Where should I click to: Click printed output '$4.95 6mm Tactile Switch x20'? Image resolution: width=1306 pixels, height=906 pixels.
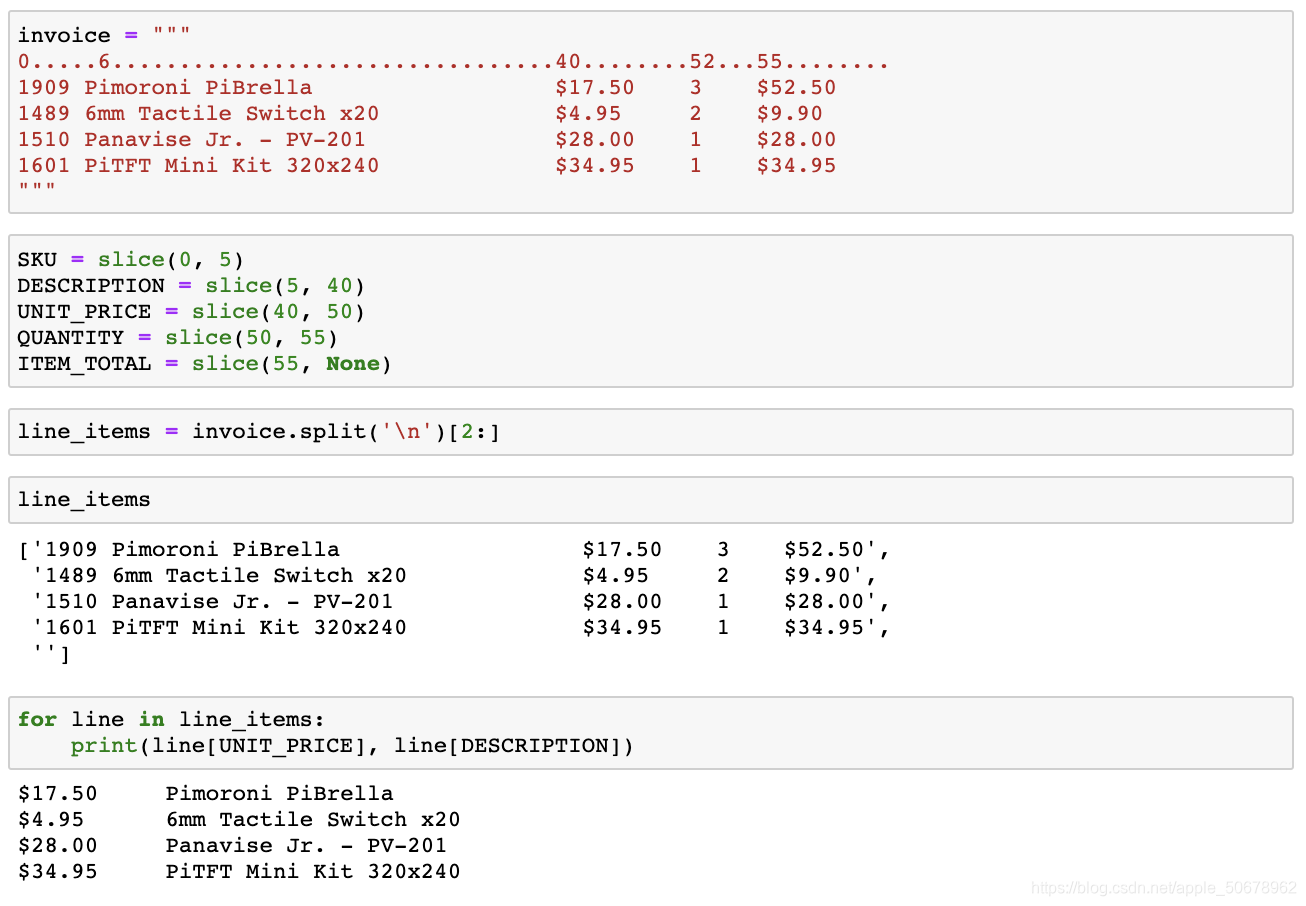239,820
